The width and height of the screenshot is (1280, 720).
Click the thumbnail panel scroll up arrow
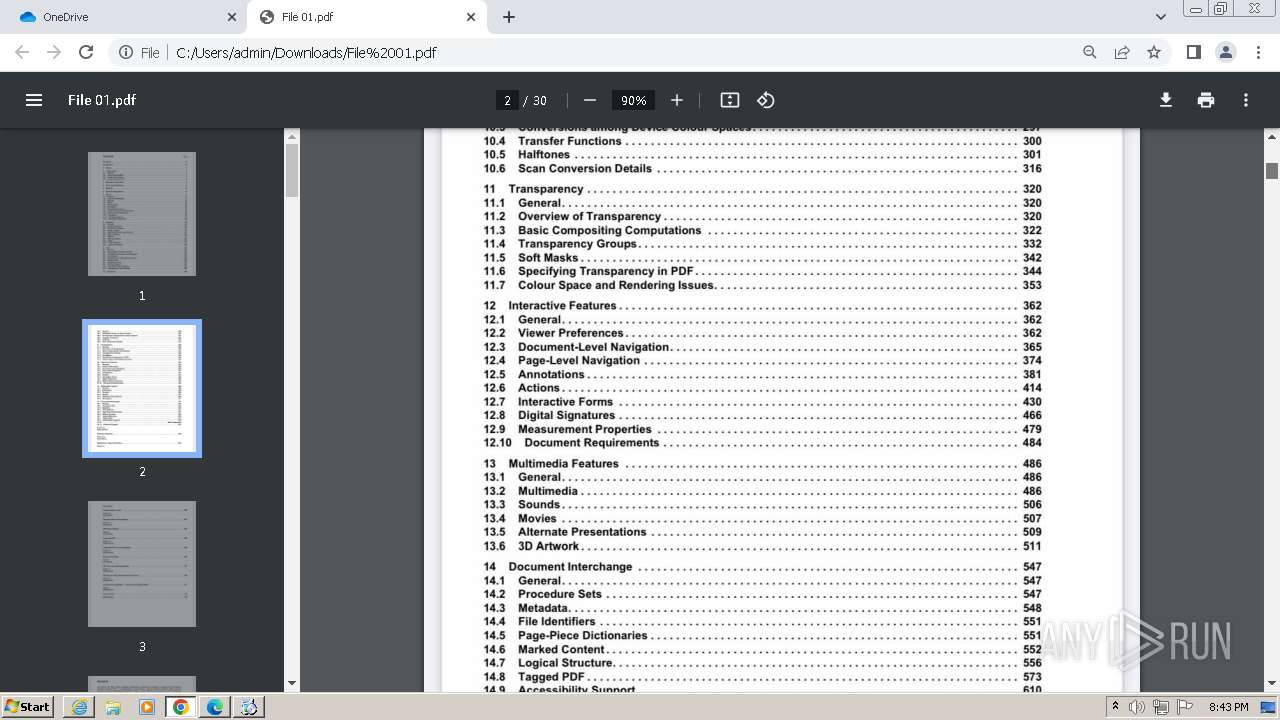pos(292,136)
